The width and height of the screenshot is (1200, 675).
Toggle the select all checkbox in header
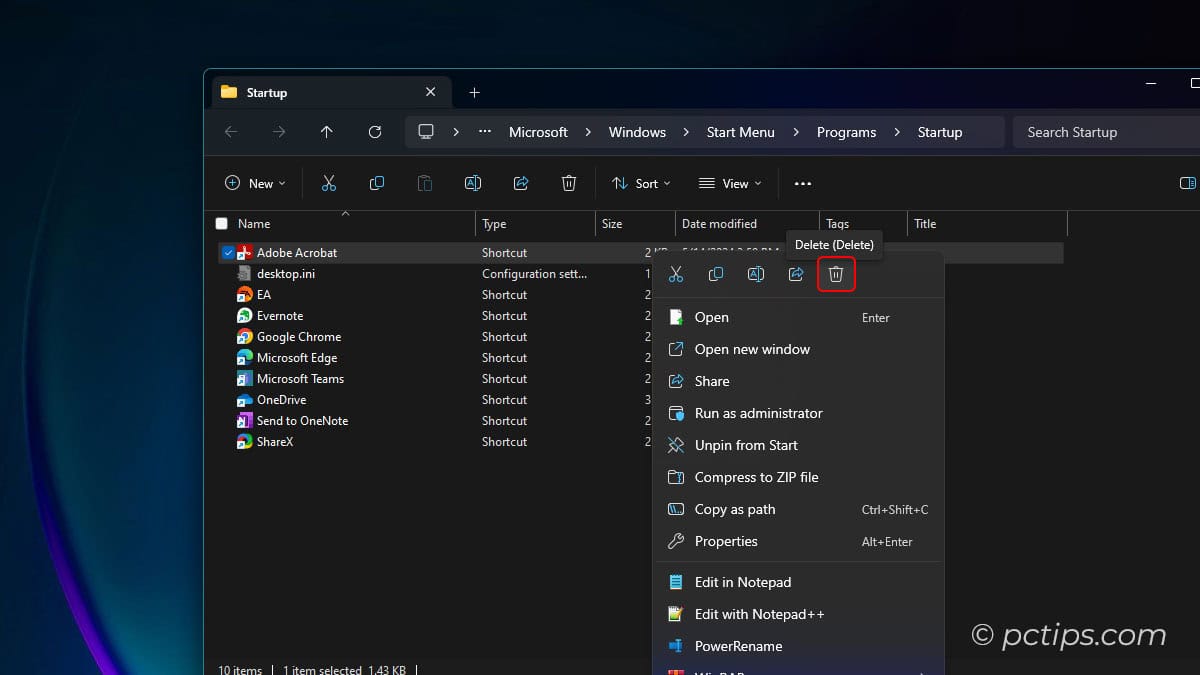pos(221,224)
